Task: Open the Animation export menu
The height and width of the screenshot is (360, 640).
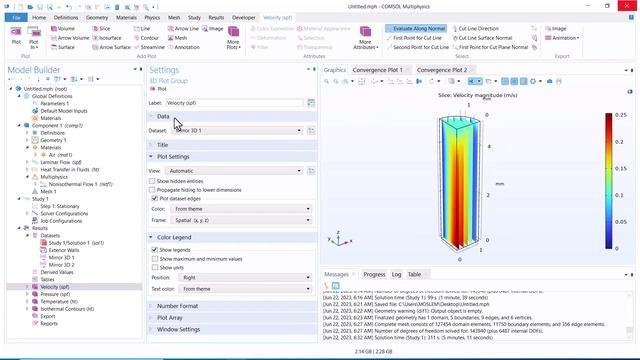Action: 562,38
